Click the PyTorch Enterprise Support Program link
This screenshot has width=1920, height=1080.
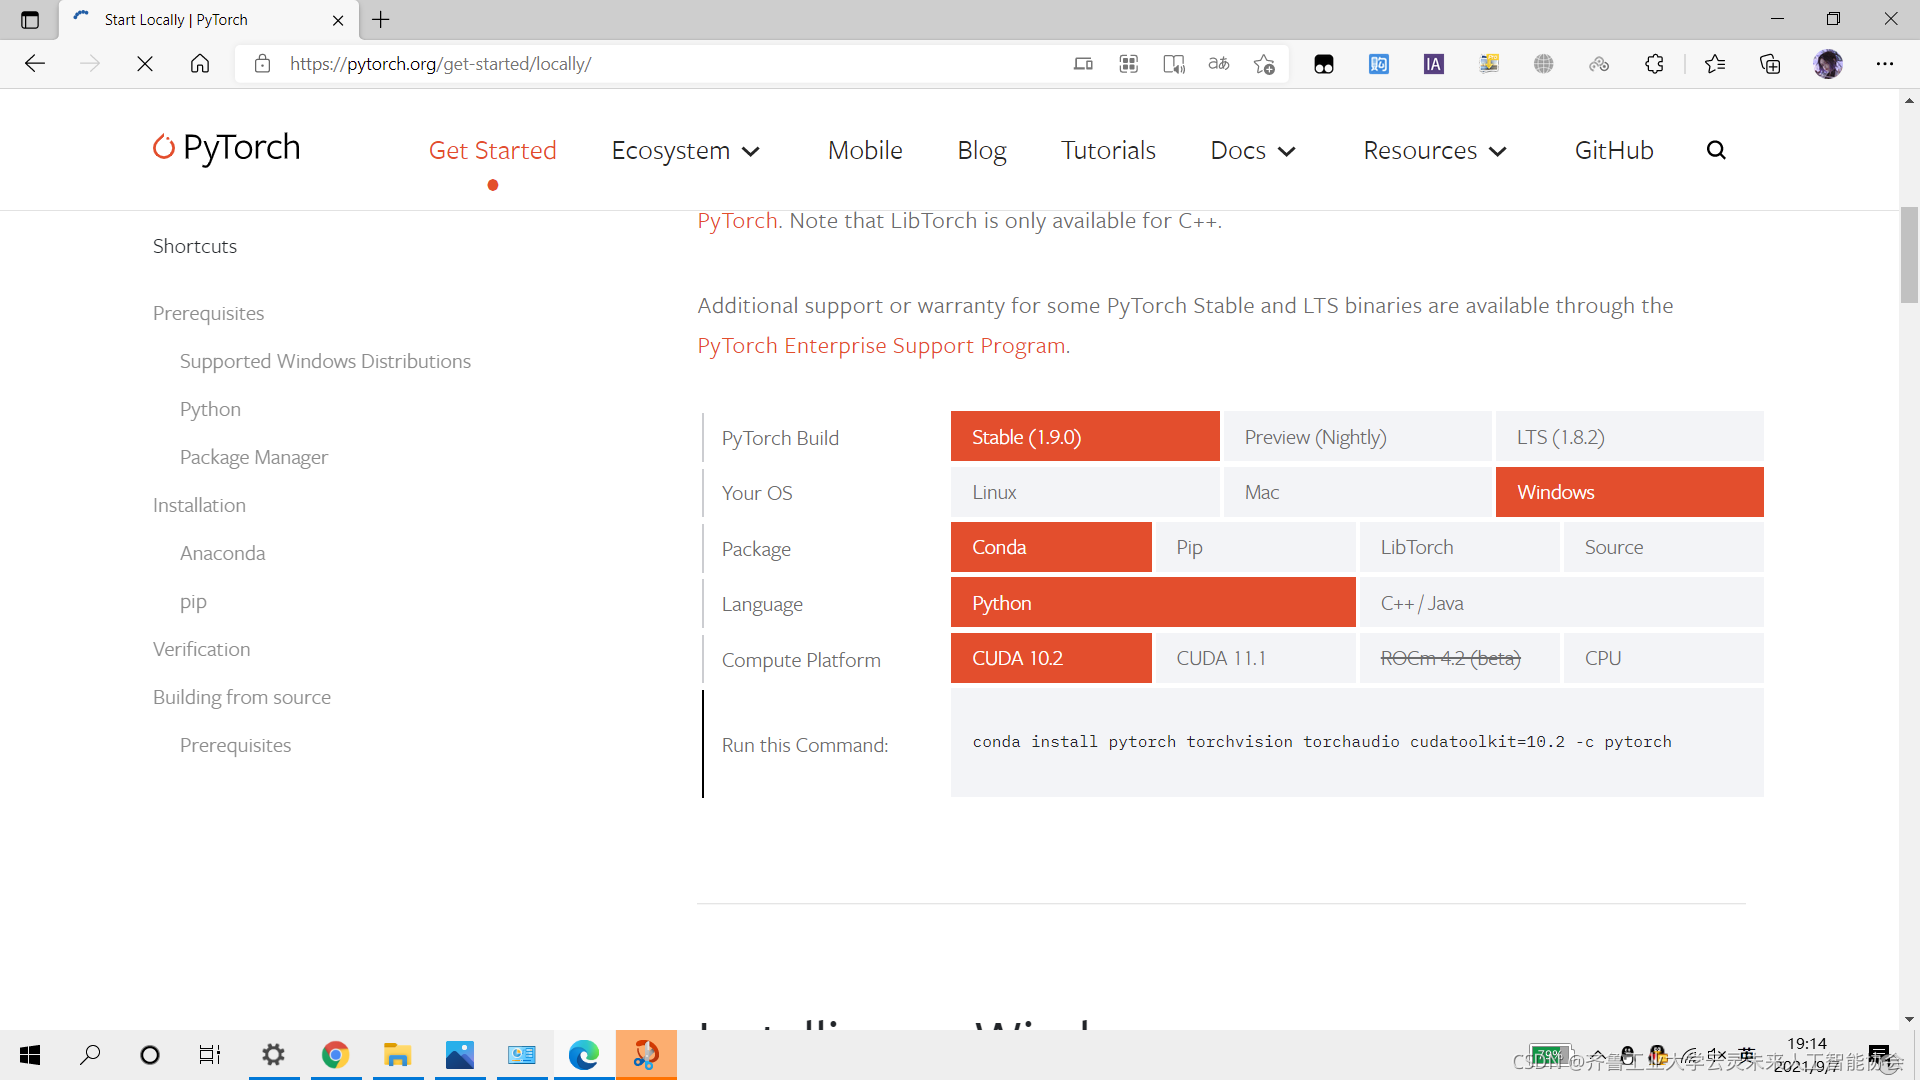[x=881, y=345]
